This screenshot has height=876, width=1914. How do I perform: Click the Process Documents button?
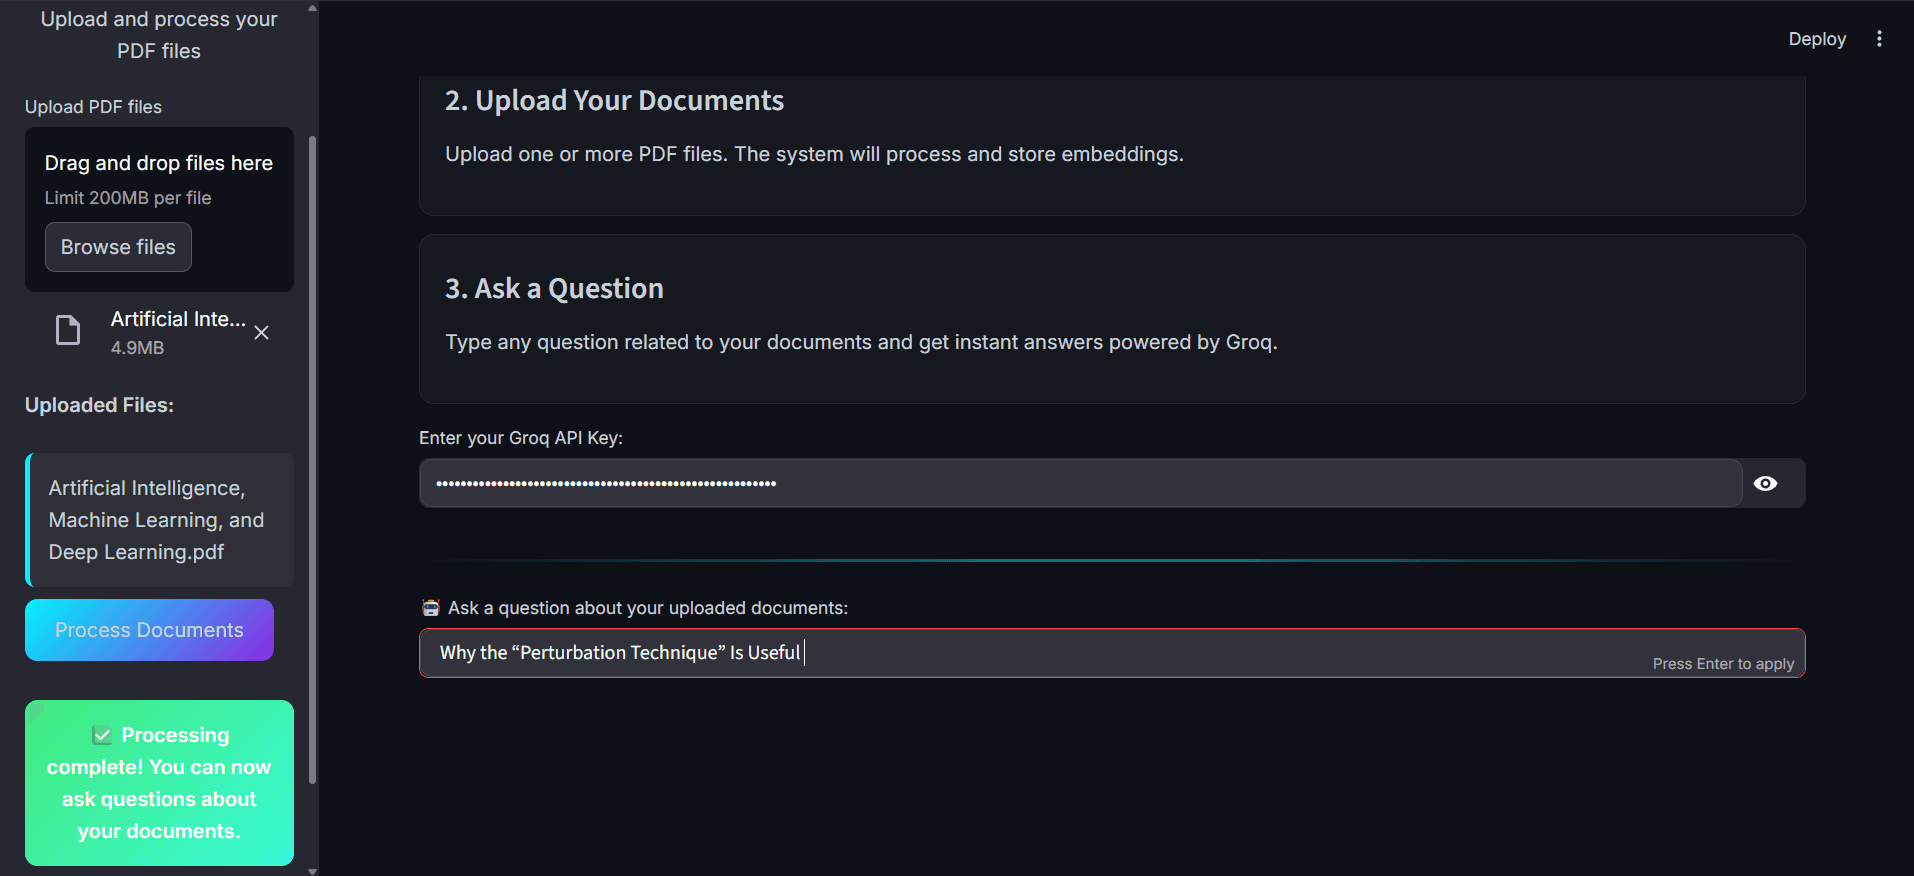pos(149,630)
